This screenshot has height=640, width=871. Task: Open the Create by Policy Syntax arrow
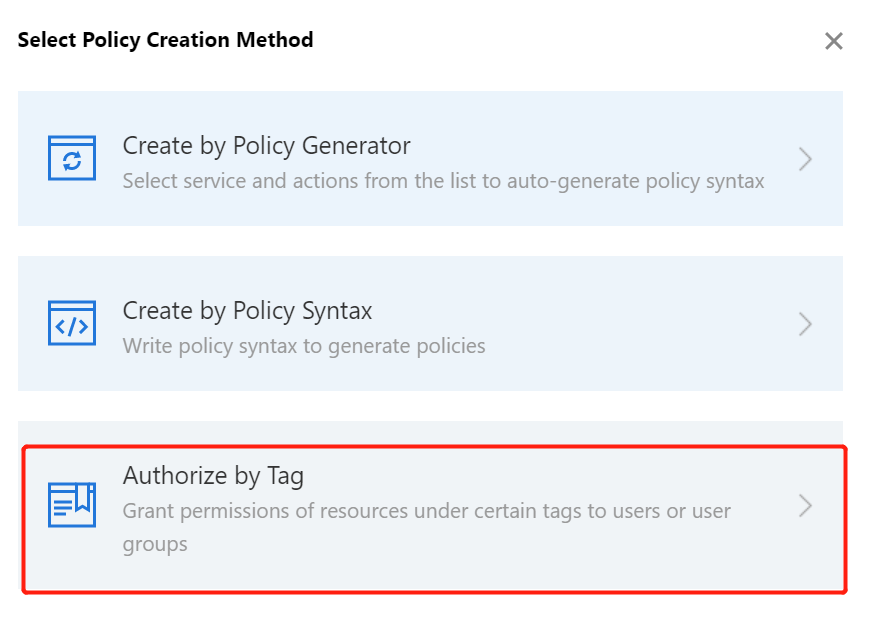click(805, 324)
